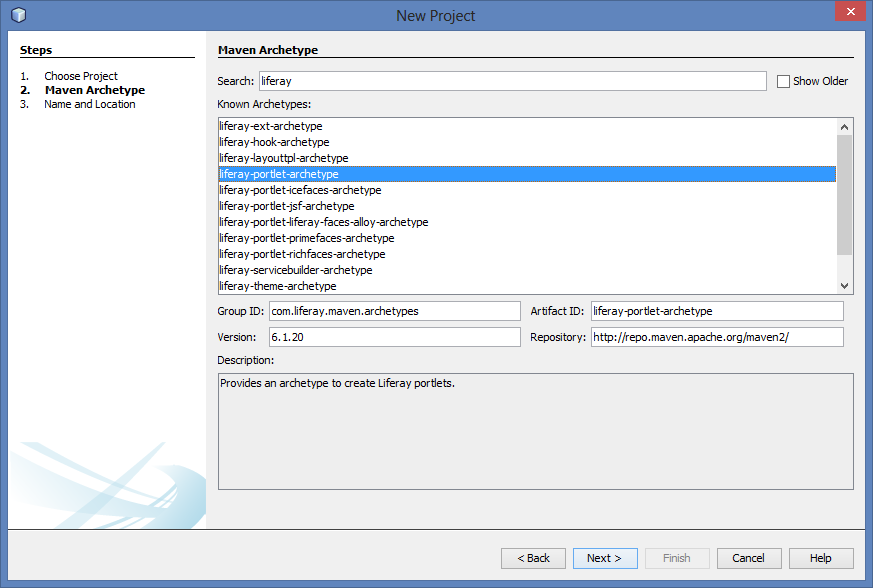Click the Group ID field

click(x=394, y=311)
